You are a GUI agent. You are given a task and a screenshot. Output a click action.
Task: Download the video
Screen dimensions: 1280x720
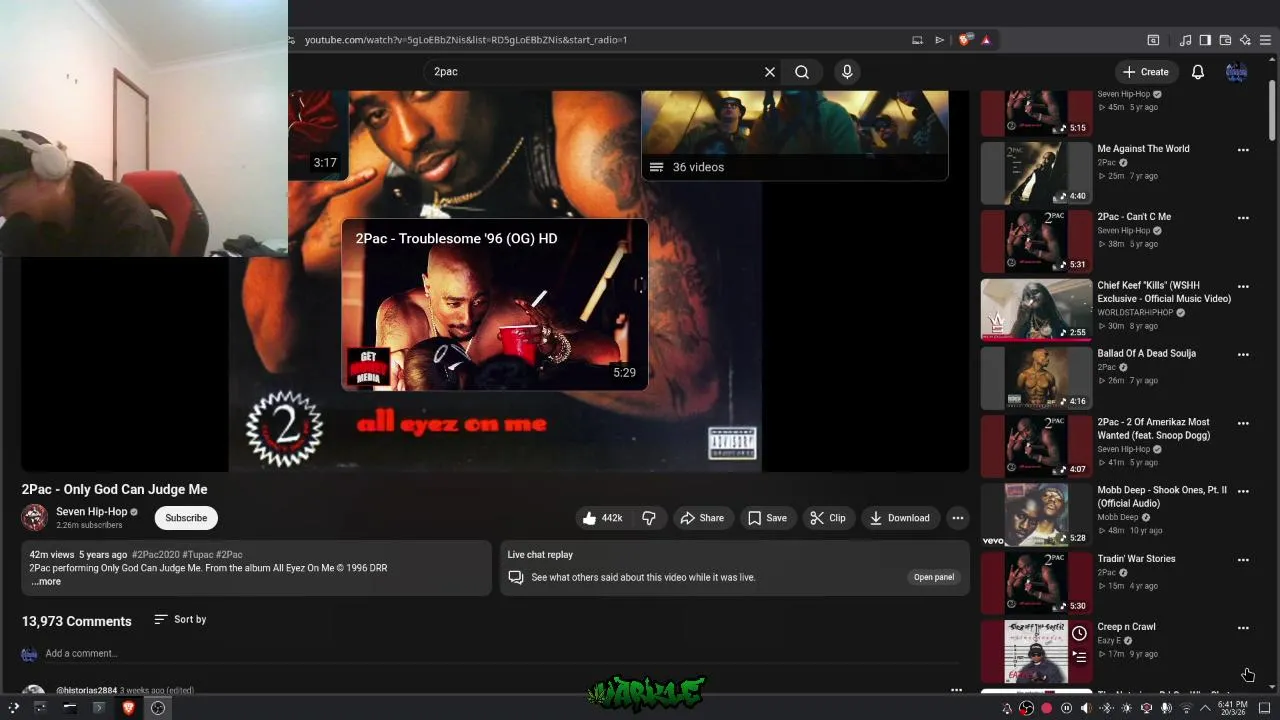pyautogui.click(x=900, y=518)
